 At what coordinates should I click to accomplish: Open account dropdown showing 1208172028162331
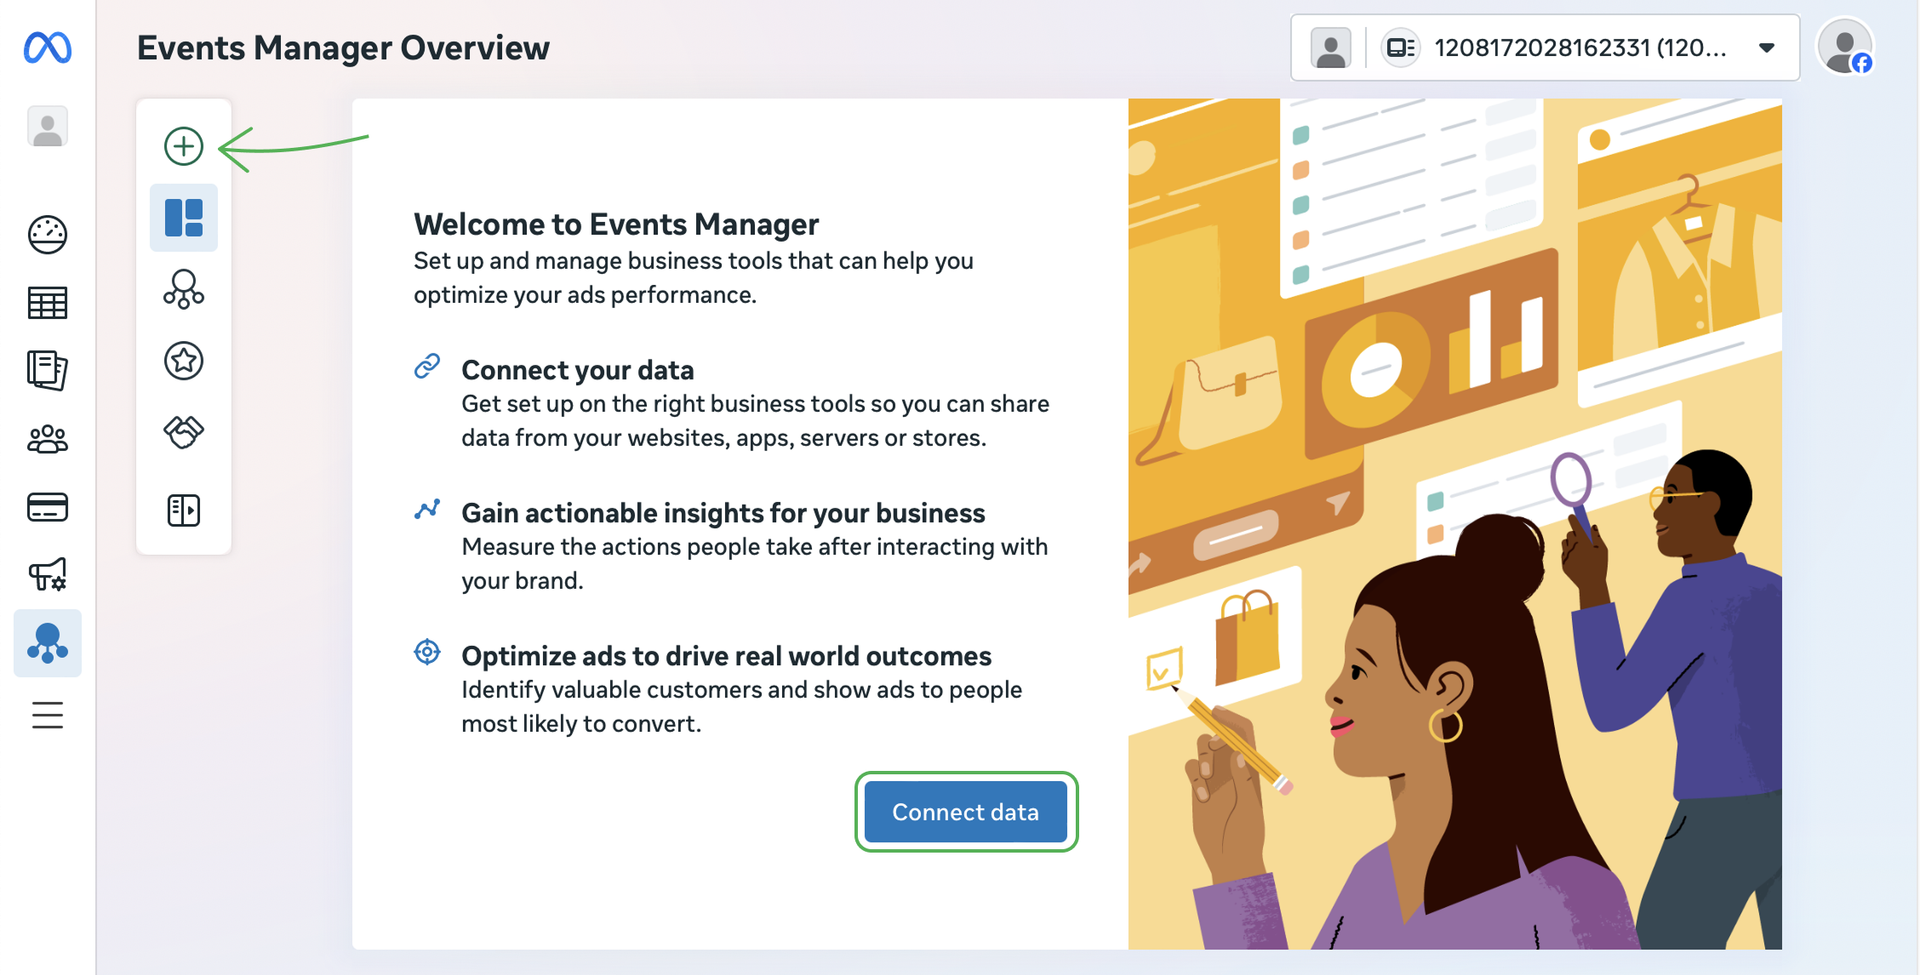(x=1580, y=48)
